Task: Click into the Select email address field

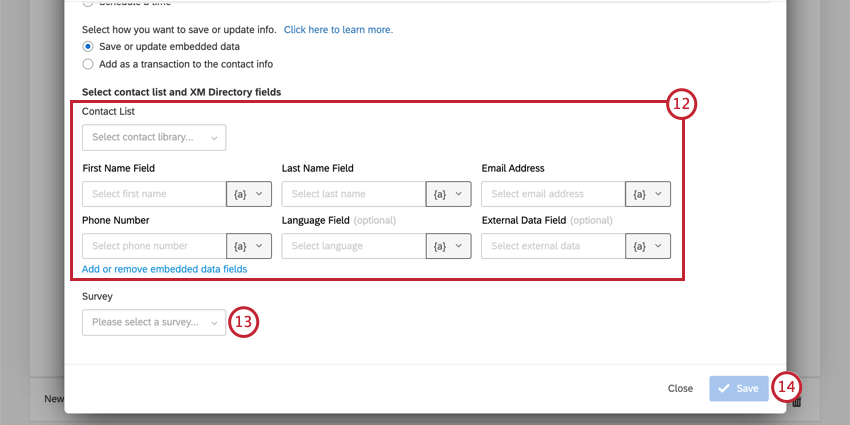Action: pos(553,194)
